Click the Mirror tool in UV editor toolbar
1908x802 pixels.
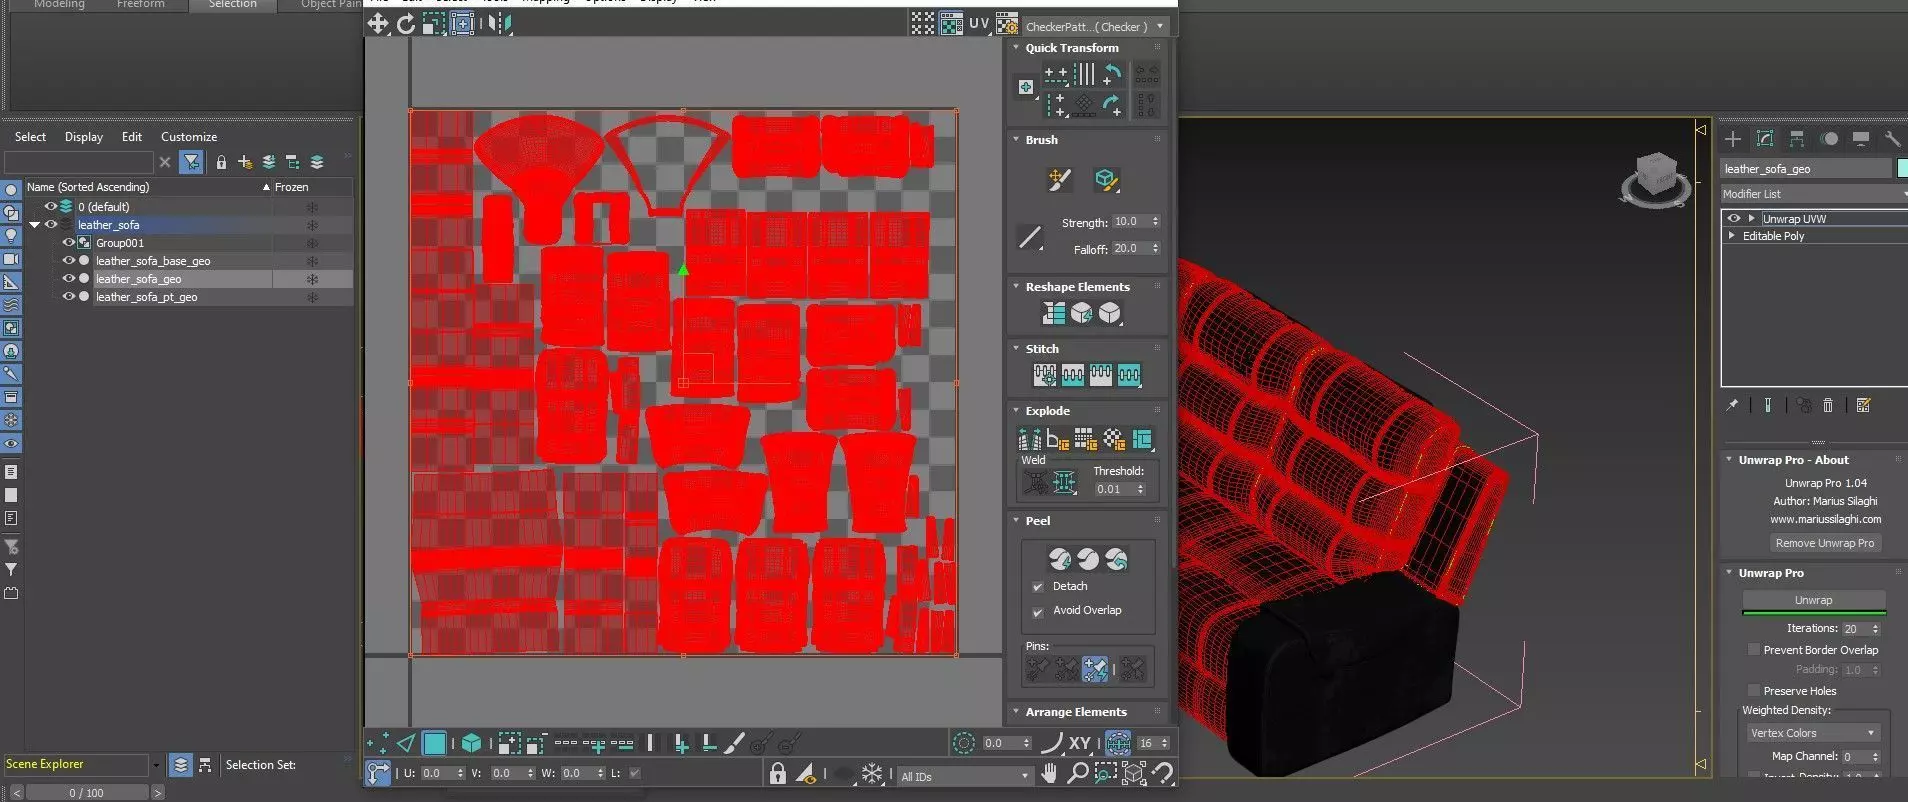[x=500, y=23]
